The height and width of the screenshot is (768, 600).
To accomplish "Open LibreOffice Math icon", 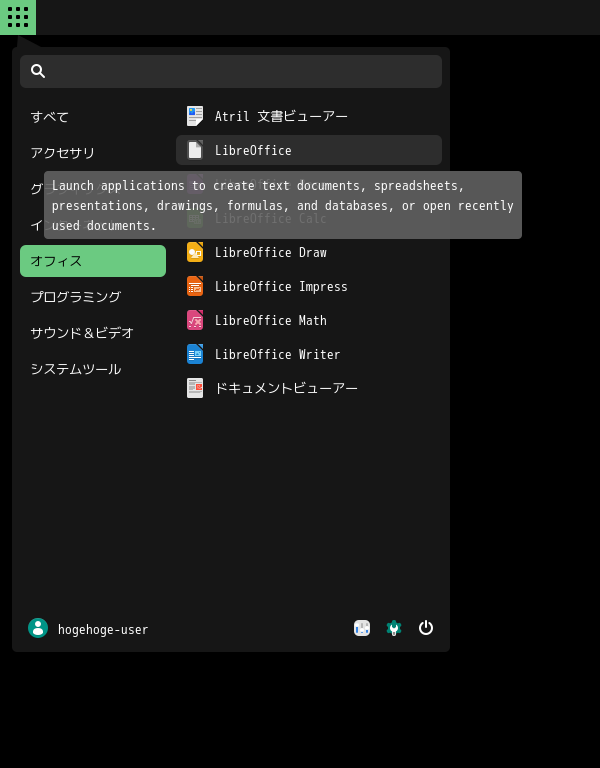I will (x=195, y=320).
